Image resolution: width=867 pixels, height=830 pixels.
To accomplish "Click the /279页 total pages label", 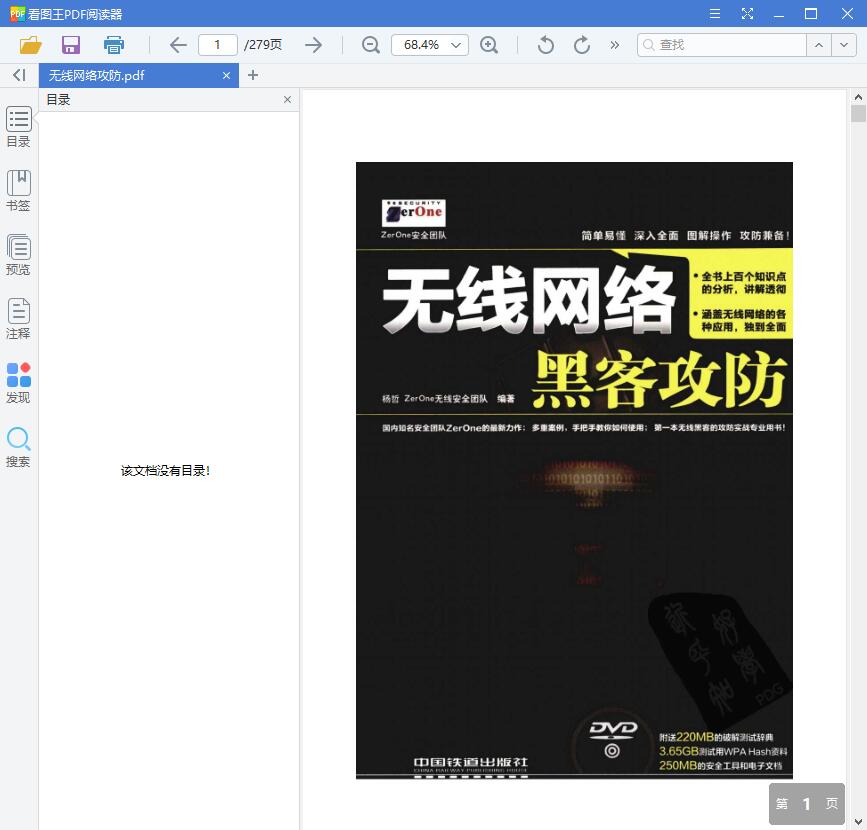I will click(263, 45).
